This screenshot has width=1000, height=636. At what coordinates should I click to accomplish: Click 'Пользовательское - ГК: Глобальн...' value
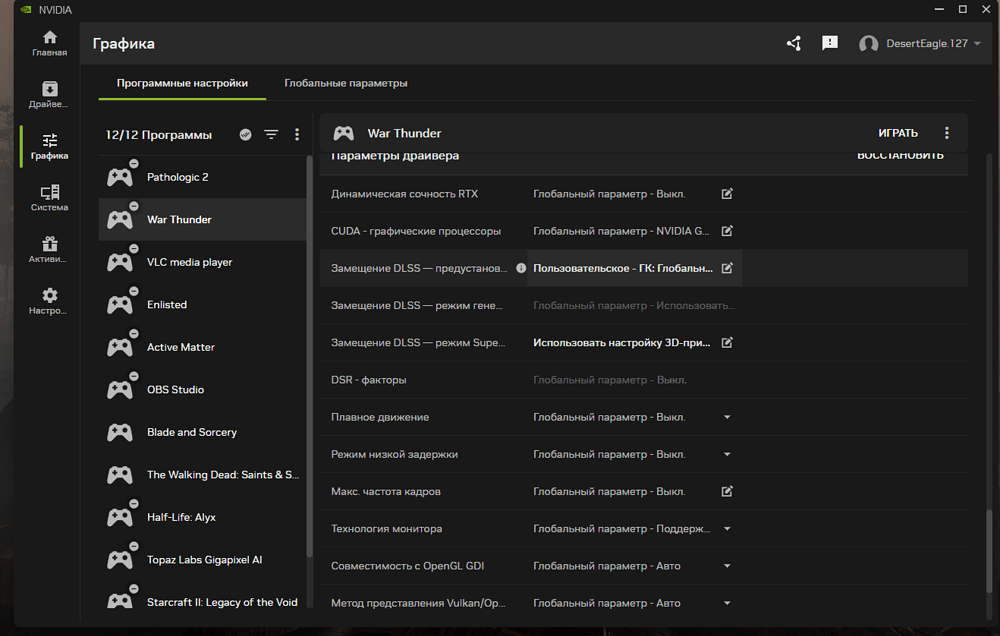point(623,268)
